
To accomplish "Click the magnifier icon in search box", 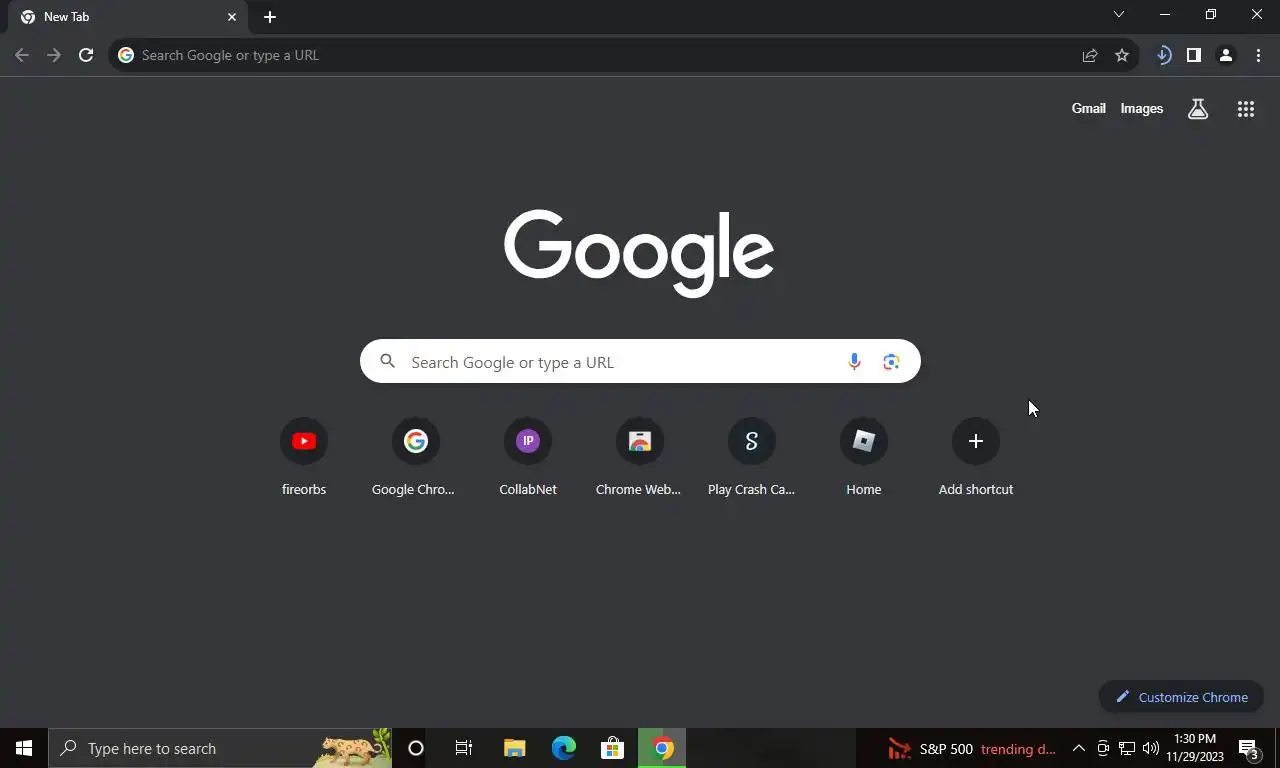I will click(388, 362).
